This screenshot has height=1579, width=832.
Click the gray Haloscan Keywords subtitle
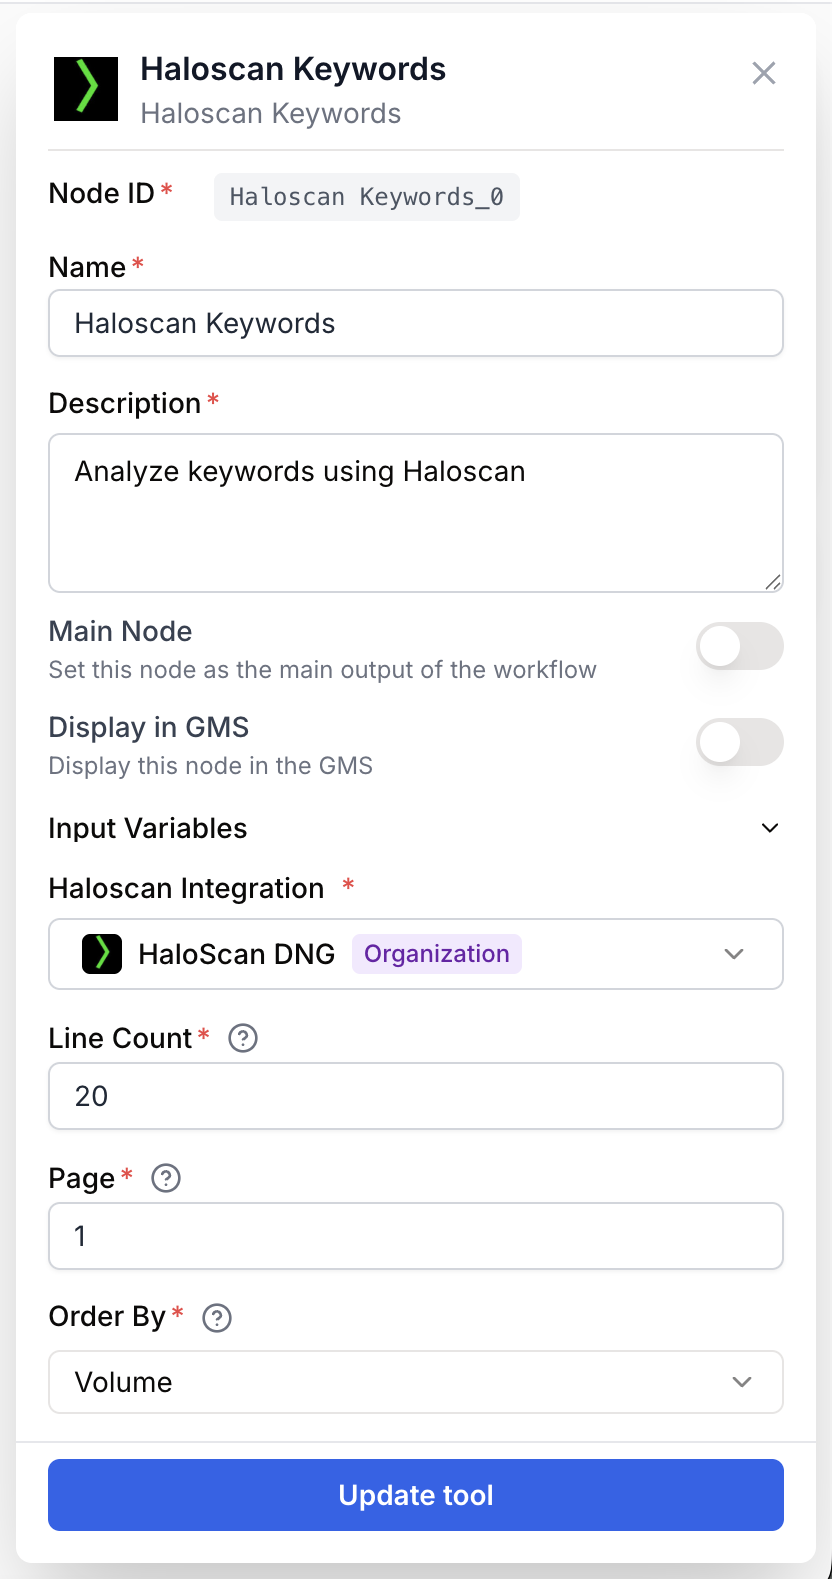point(271,114)
